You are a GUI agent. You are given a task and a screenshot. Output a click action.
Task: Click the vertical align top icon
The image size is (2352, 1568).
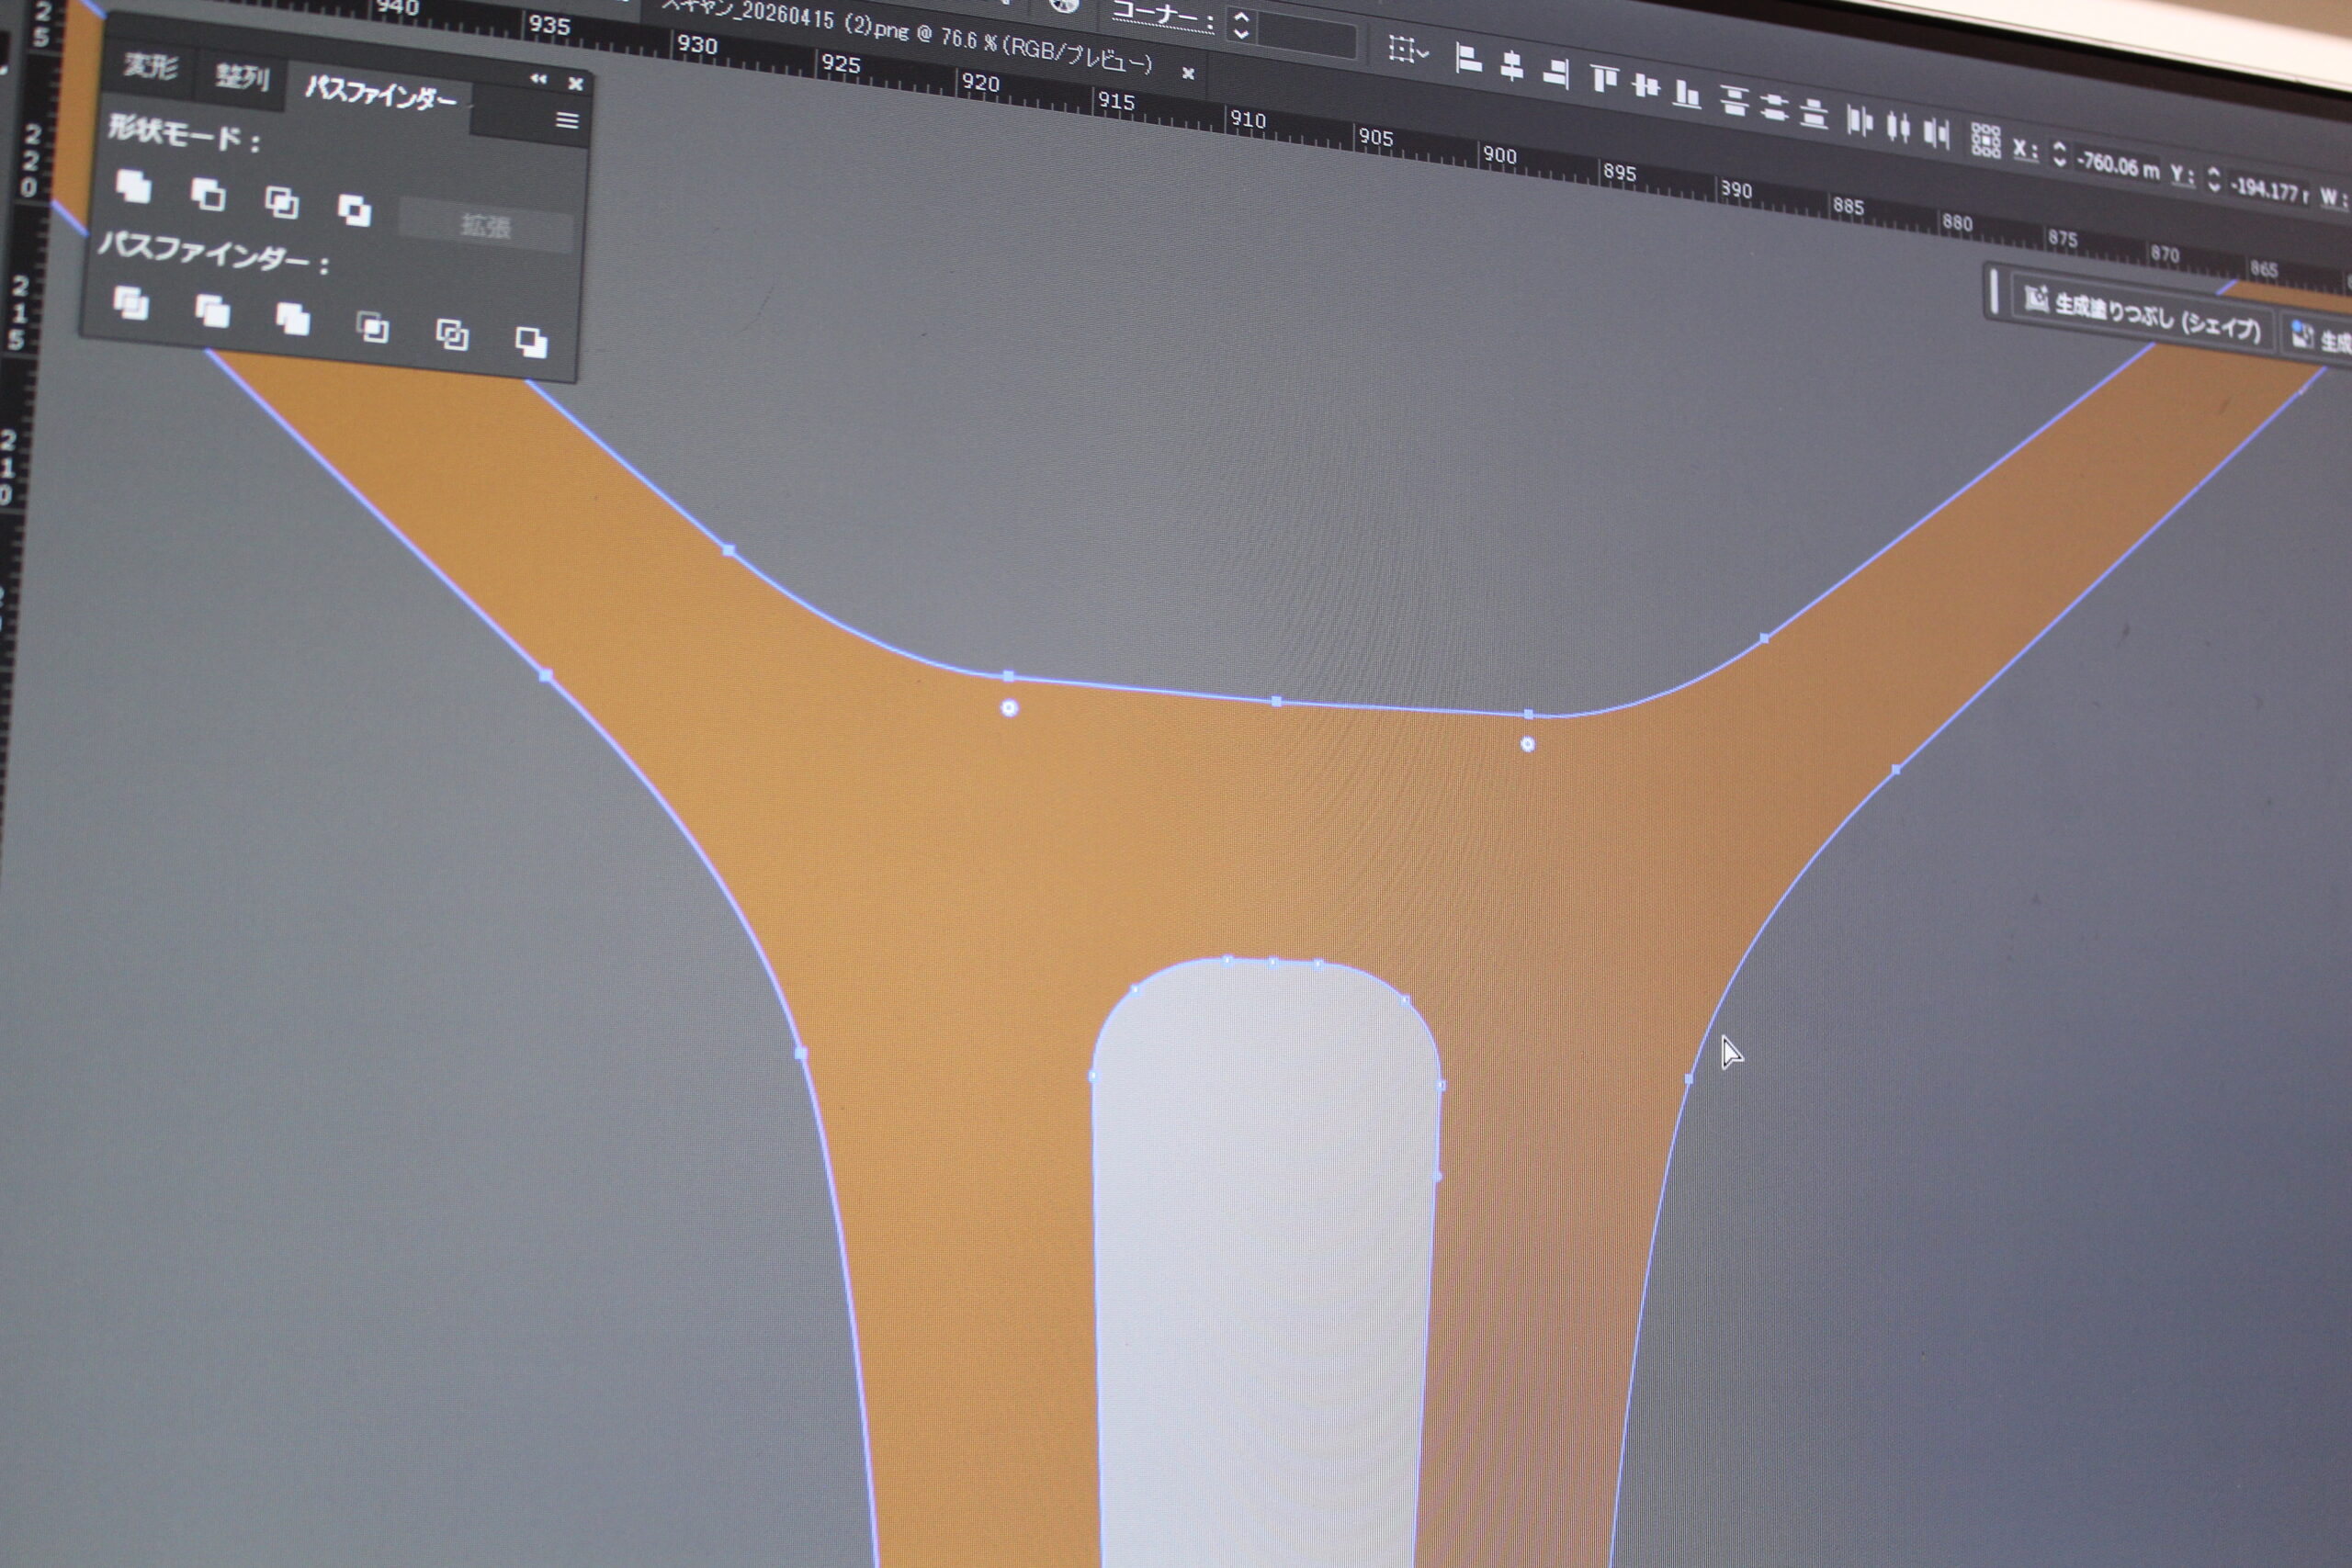pos(1604,77)
